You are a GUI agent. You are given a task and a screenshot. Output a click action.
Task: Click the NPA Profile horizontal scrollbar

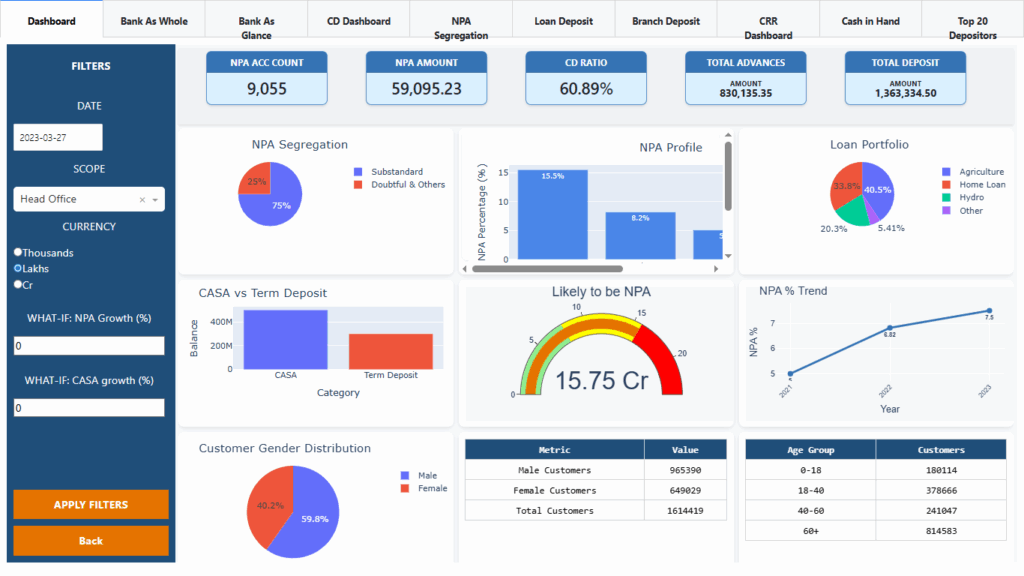[550, 268]
